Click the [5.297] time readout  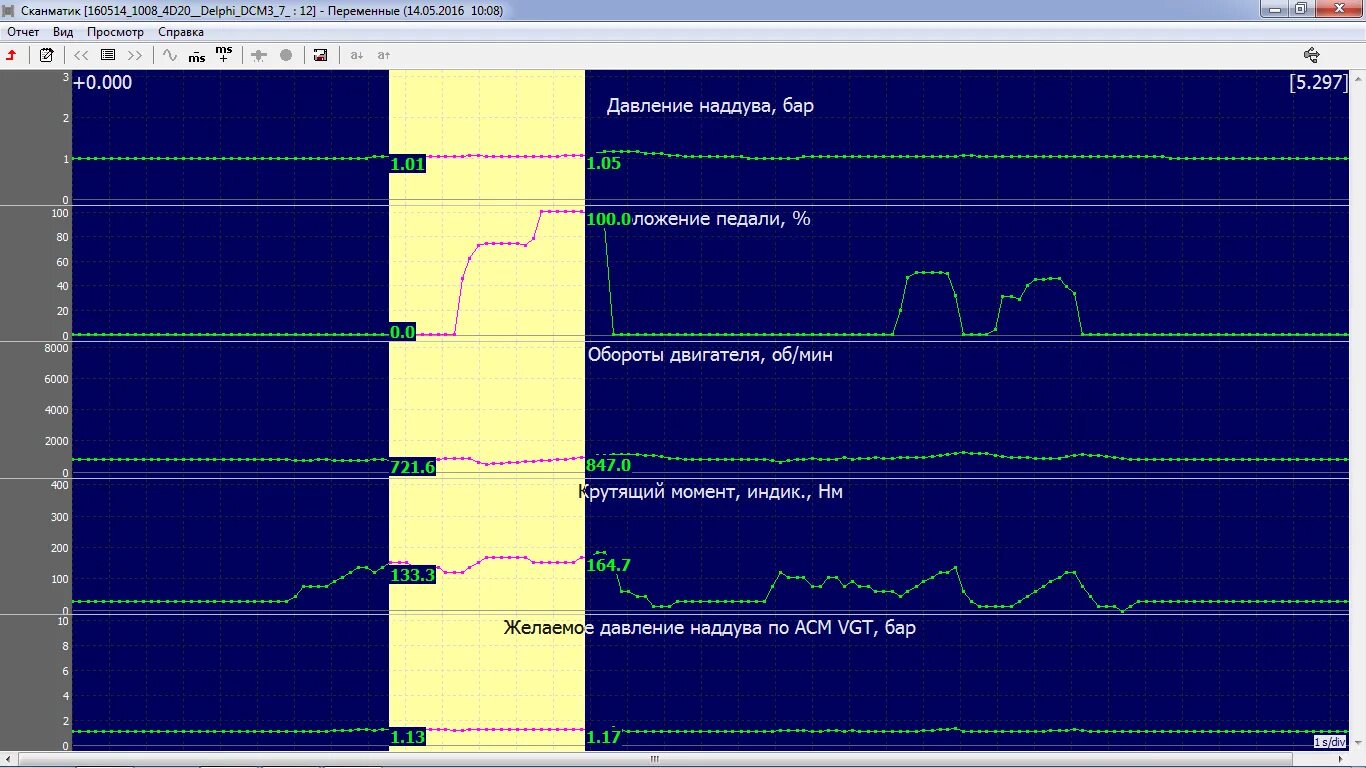click(x=1319, y=83)
